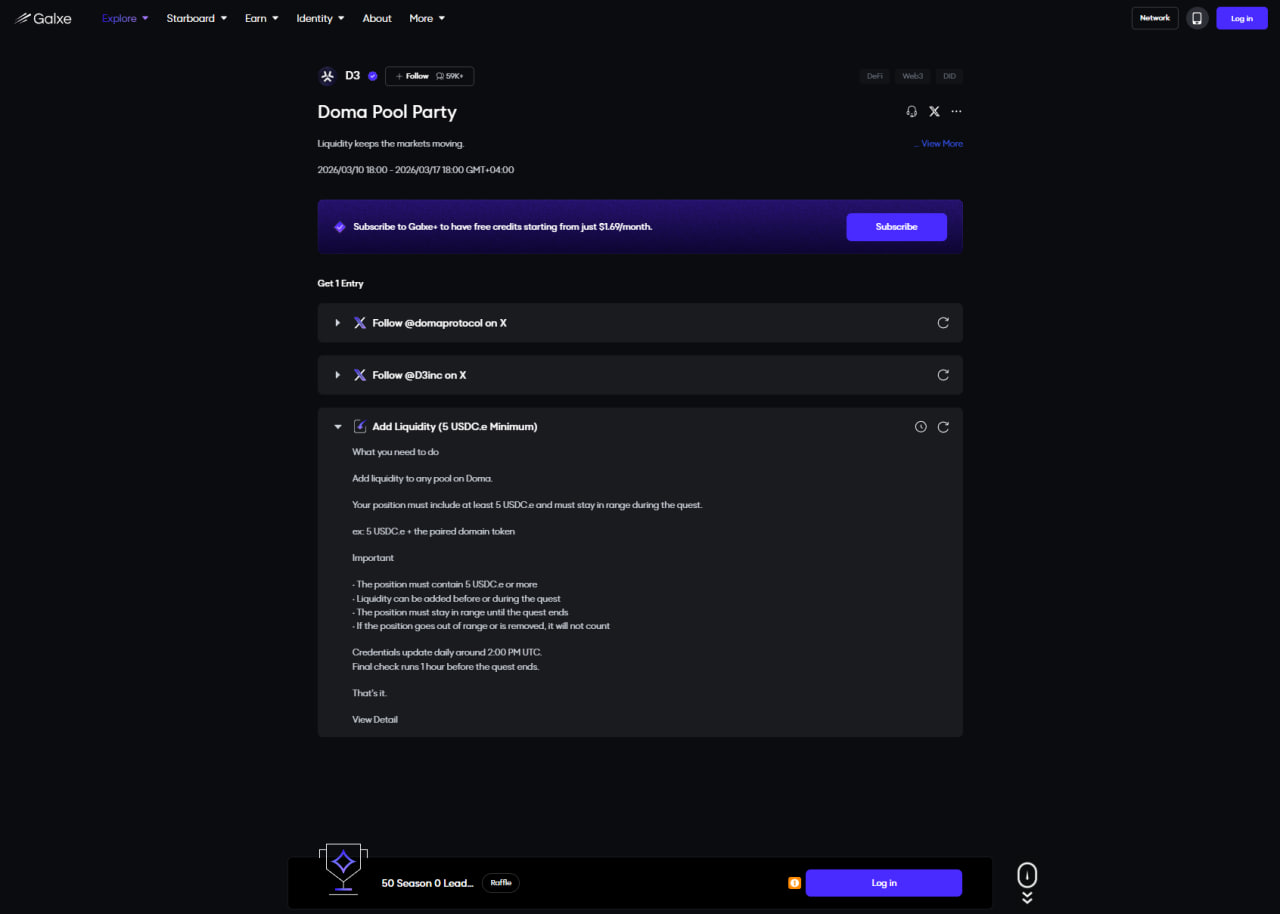Refresh the Follow @domaprotocol task
This screenshot has width=1280, height=914.
(x=942, y=323)
